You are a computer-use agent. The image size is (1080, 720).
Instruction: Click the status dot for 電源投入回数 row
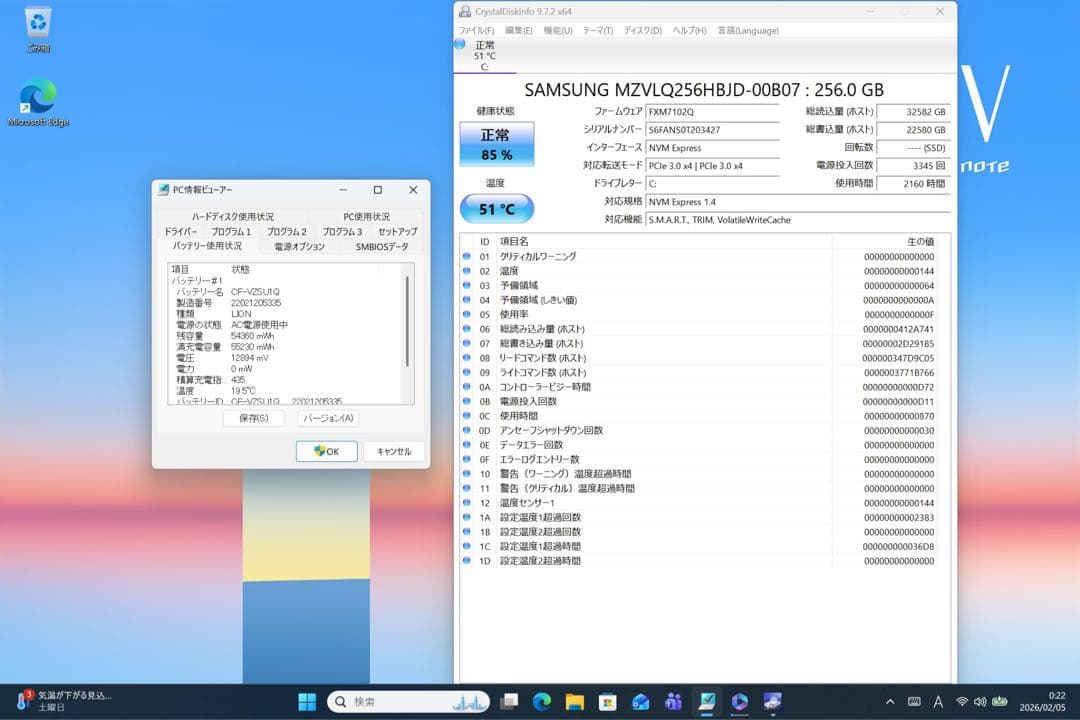tap(465, 401)
